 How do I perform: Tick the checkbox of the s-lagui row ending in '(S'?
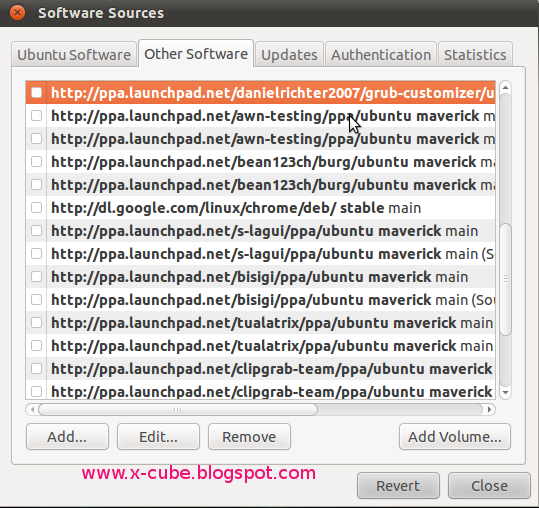[36, 254]
